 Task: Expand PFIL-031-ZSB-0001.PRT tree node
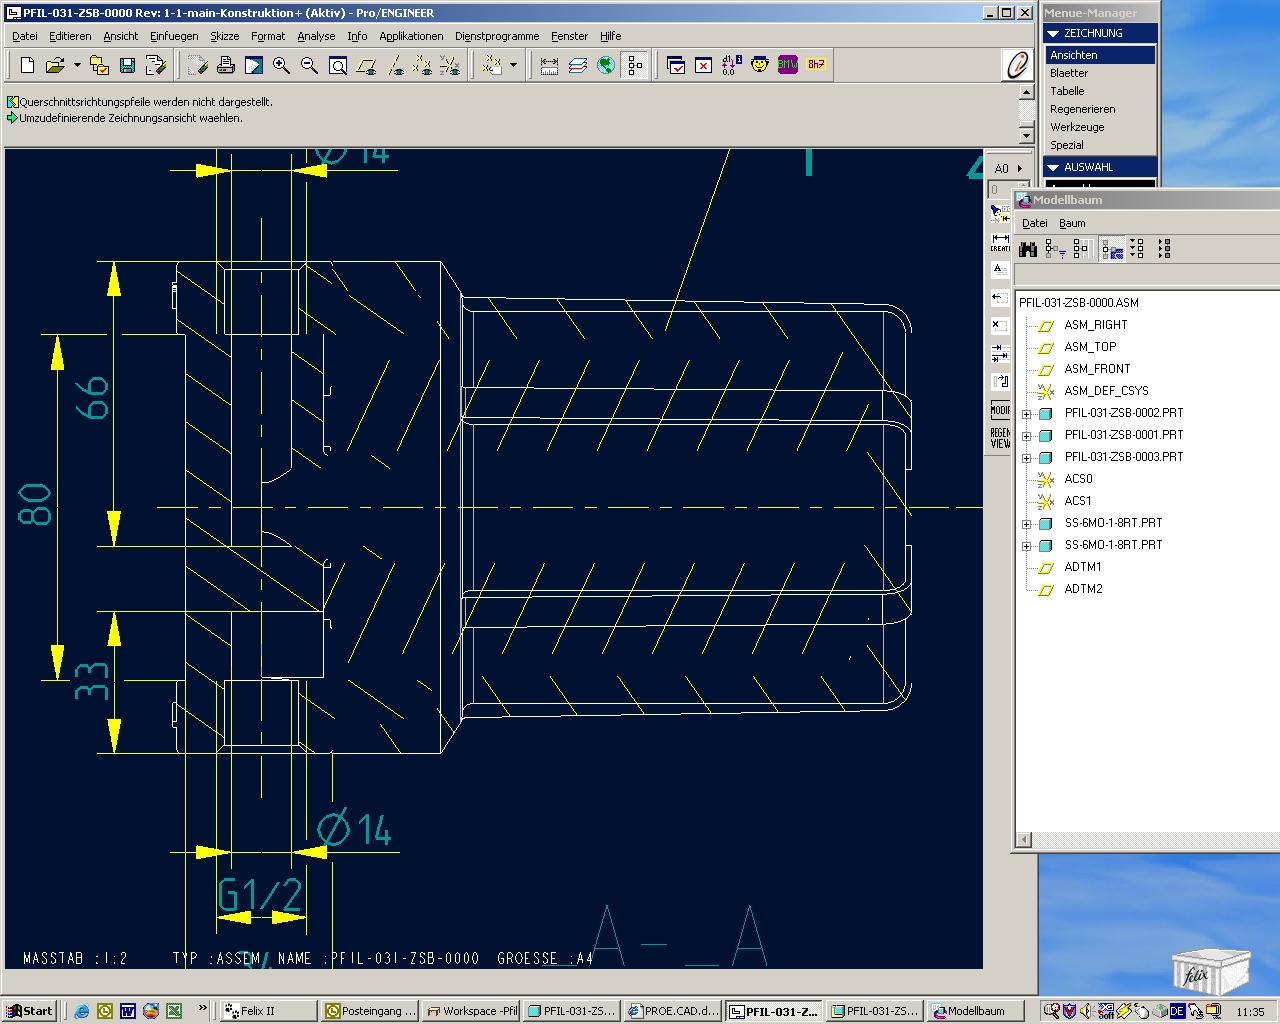(1026, 436)
